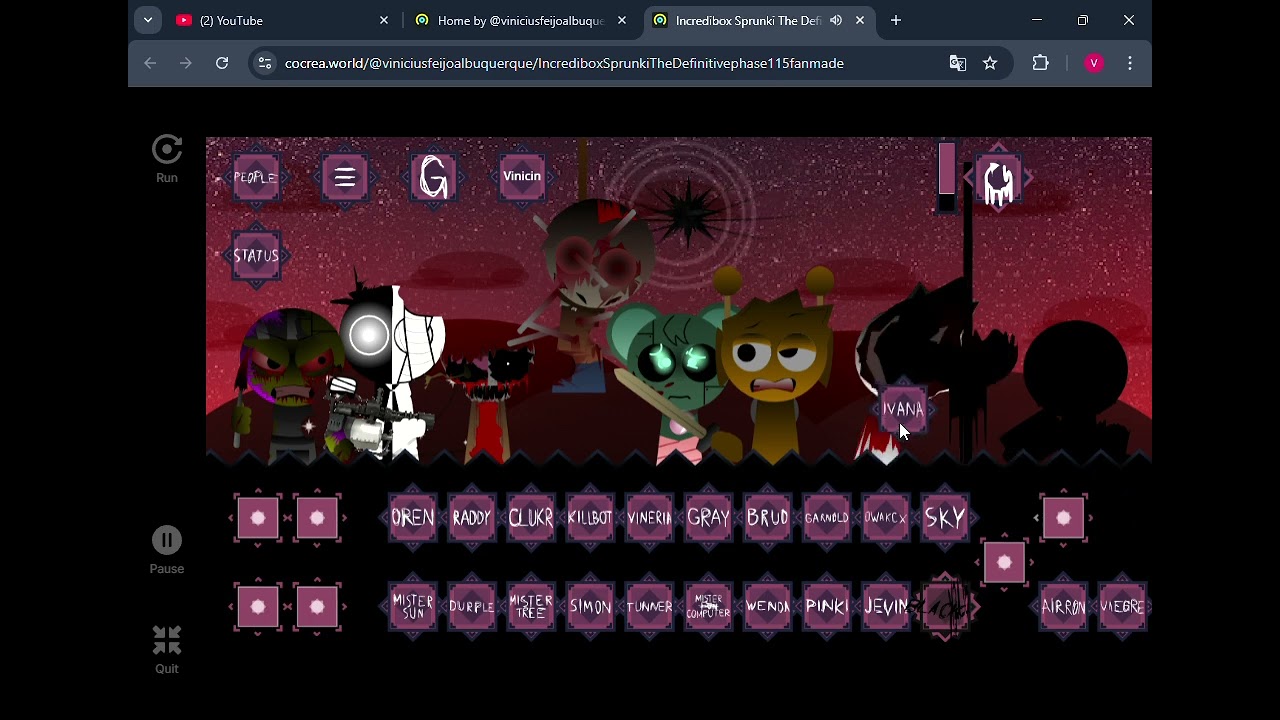Select the OREN character tile

pyautogui.click(x=413, y=518)
